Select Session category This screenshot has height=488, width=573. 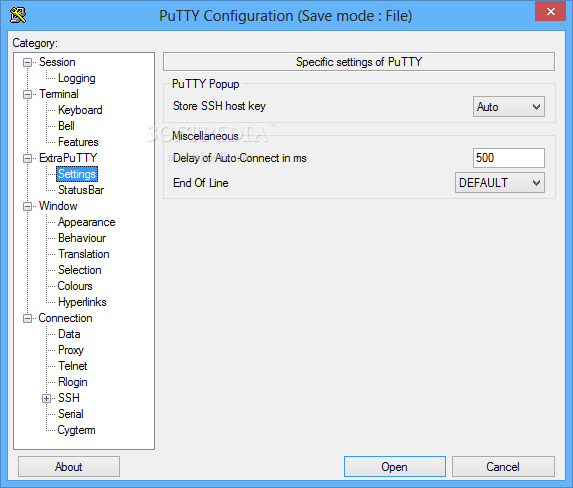pos(57,62)
